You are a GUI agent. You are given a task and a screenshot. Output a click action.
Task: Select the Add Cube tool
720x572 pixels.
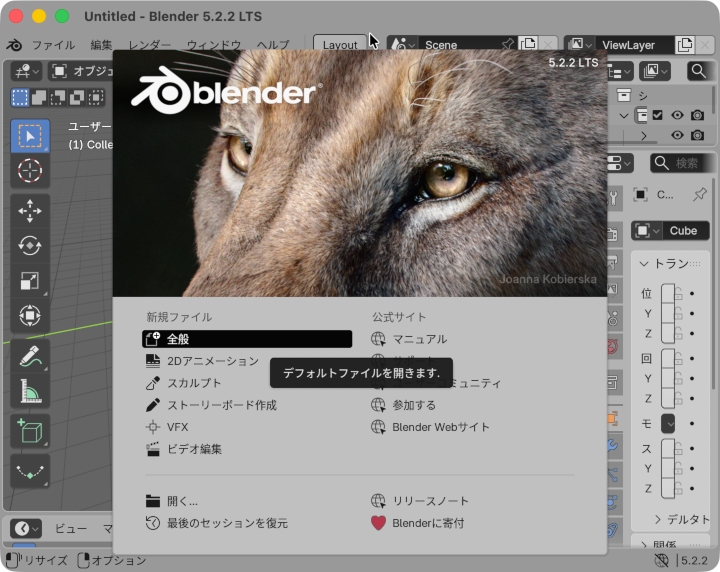[30, 431]
